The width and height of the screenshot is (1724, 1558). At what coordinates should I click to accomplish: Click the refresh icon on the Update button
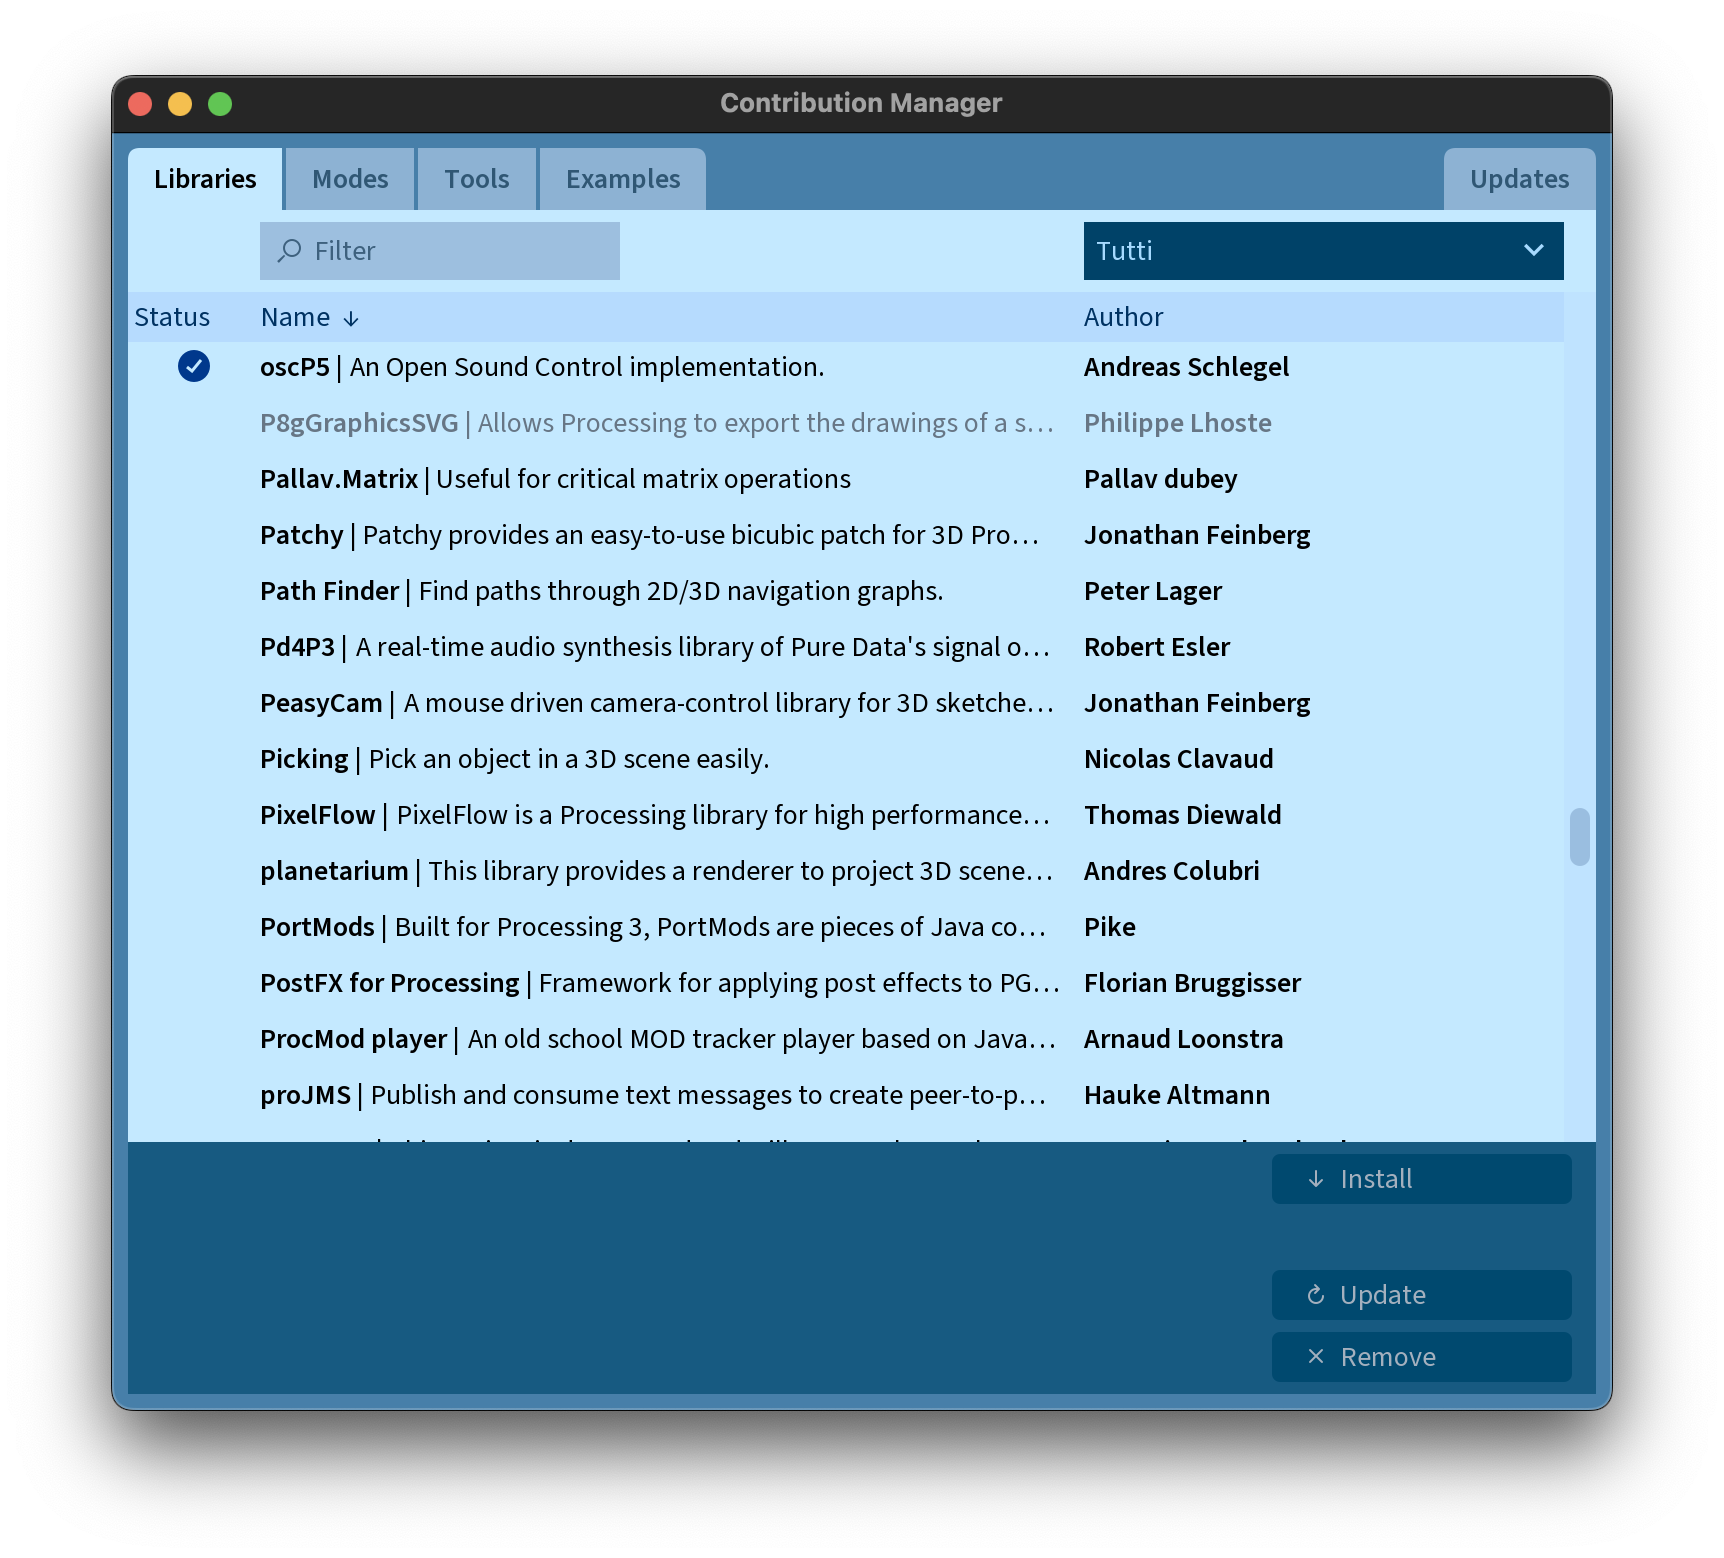(1316, 1295)
